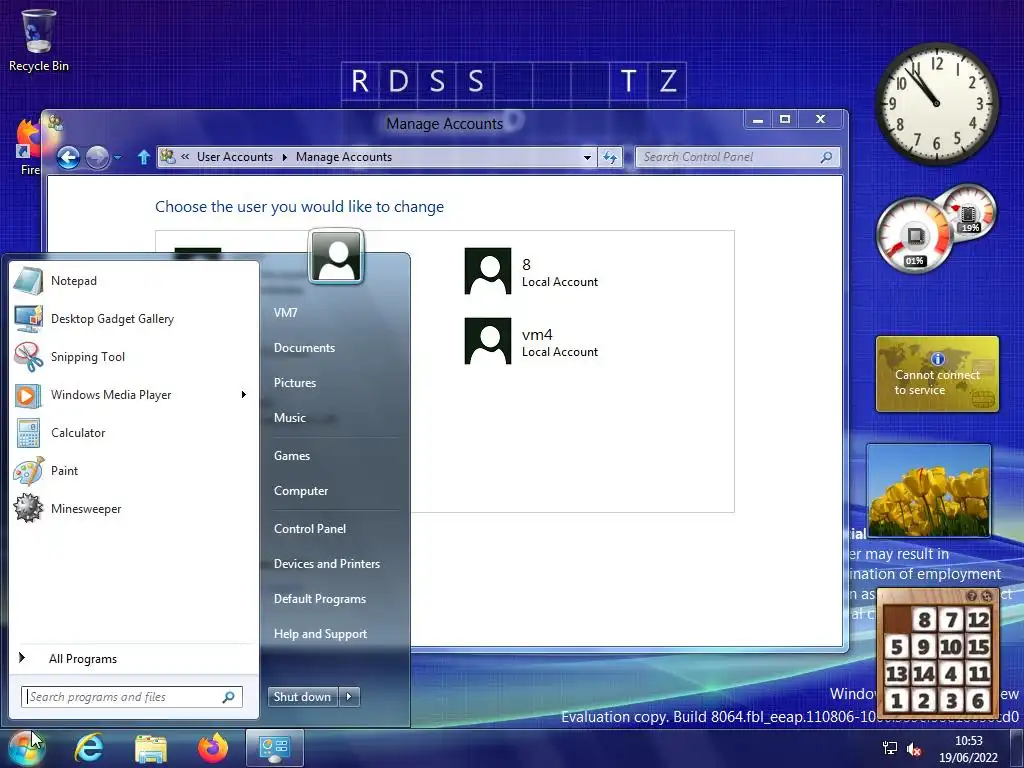This screenshot has width=1024, height=768.
Task: Expand All Programs list
Action: (x=134, y=658)
